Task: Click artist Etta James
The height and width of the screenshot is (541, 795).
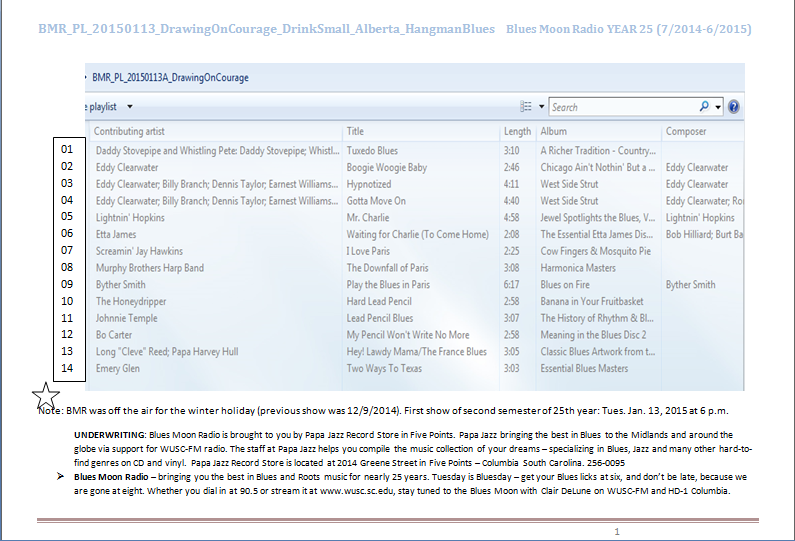Action: 116,234
